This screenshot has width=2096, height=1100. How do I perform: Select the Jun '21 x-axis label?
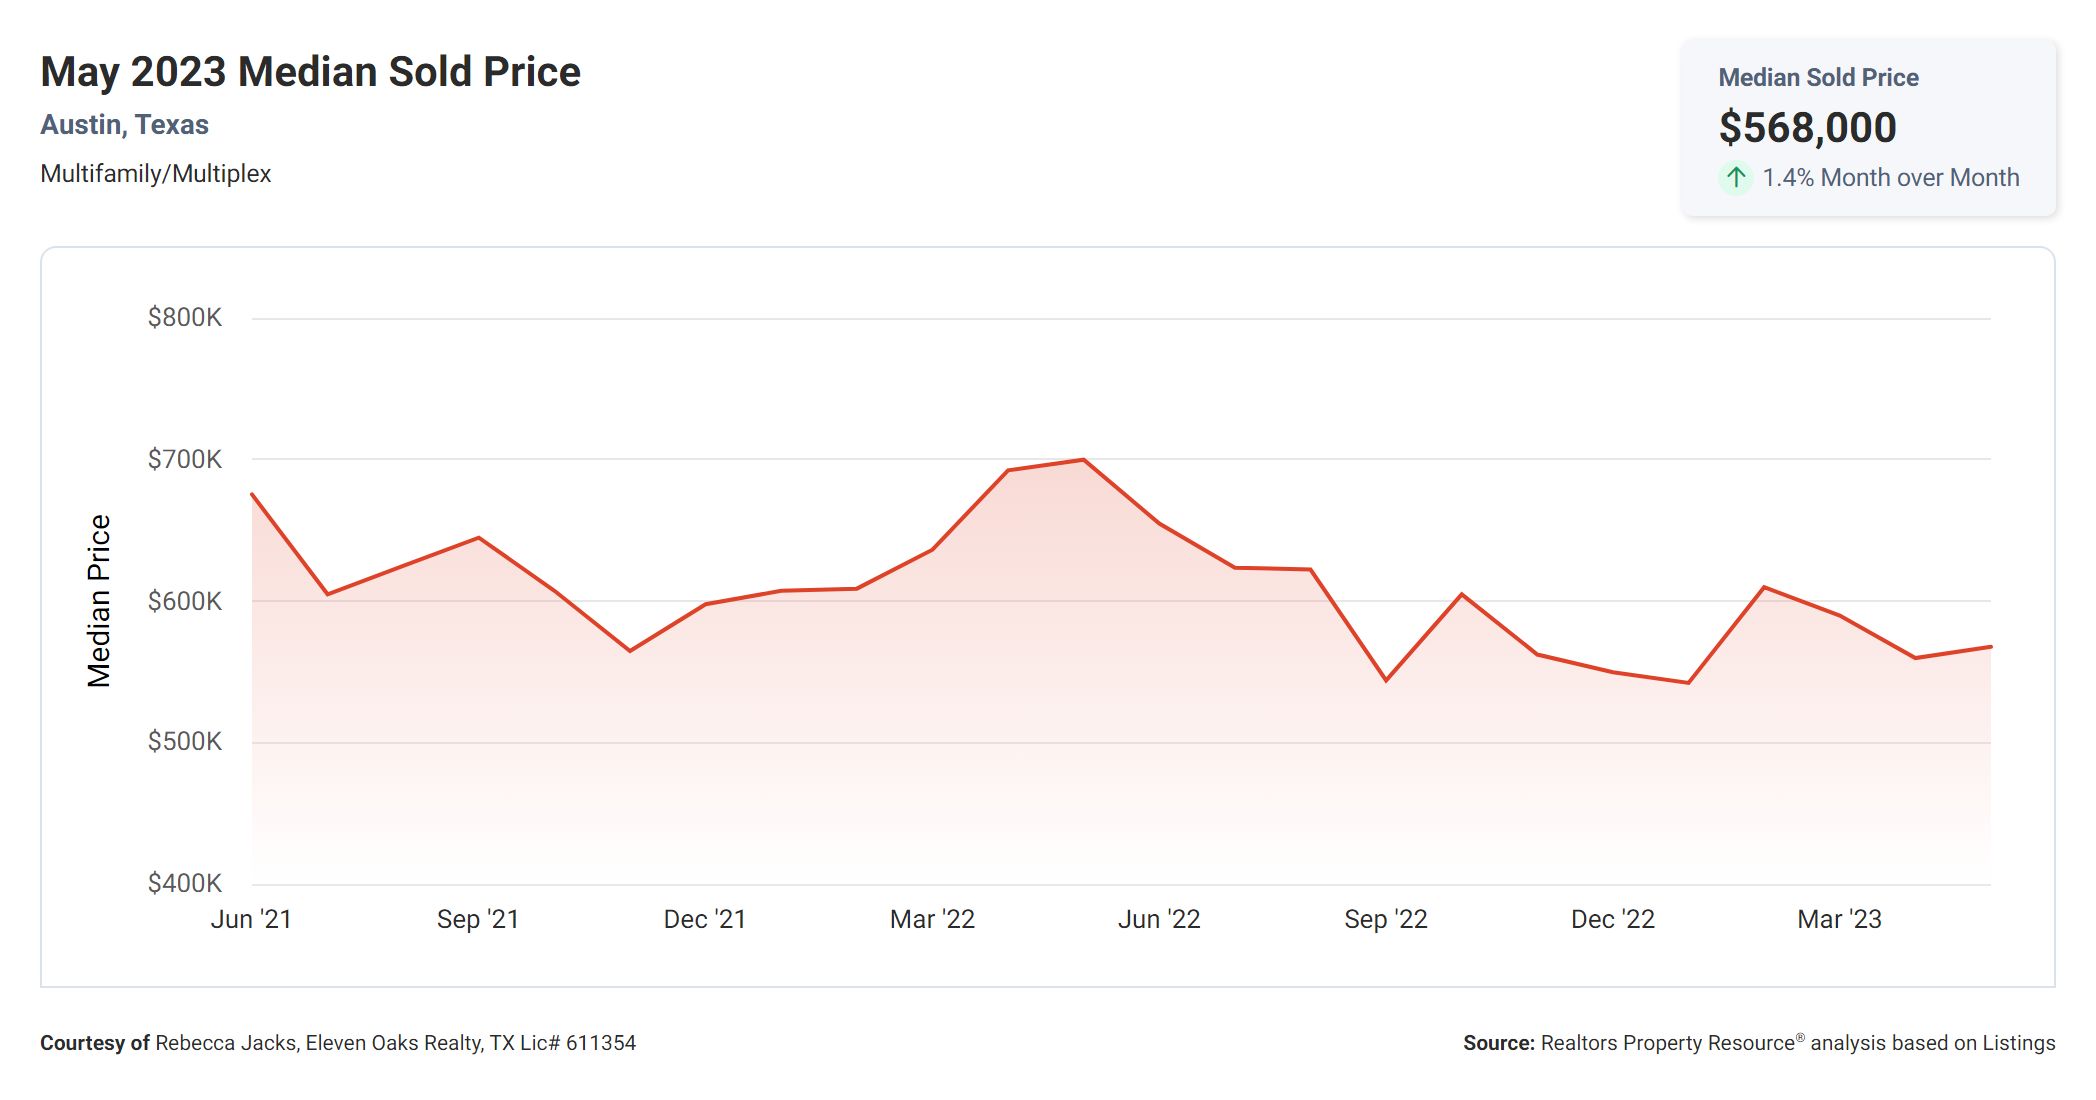[251, 920]
